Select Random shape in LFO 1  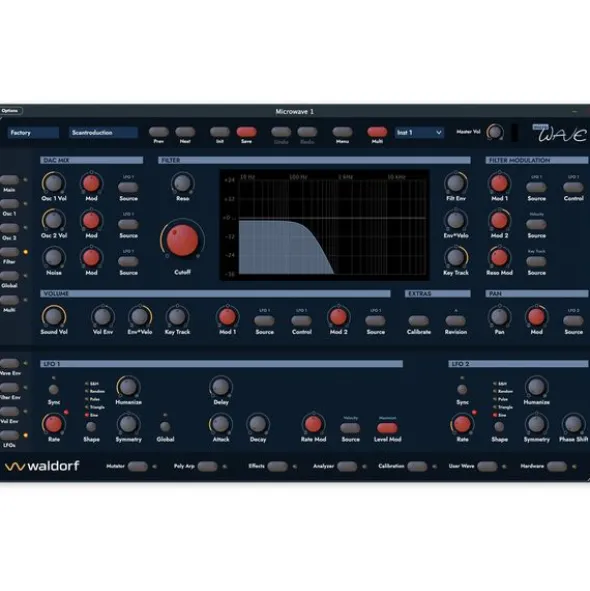coord(95,391)
